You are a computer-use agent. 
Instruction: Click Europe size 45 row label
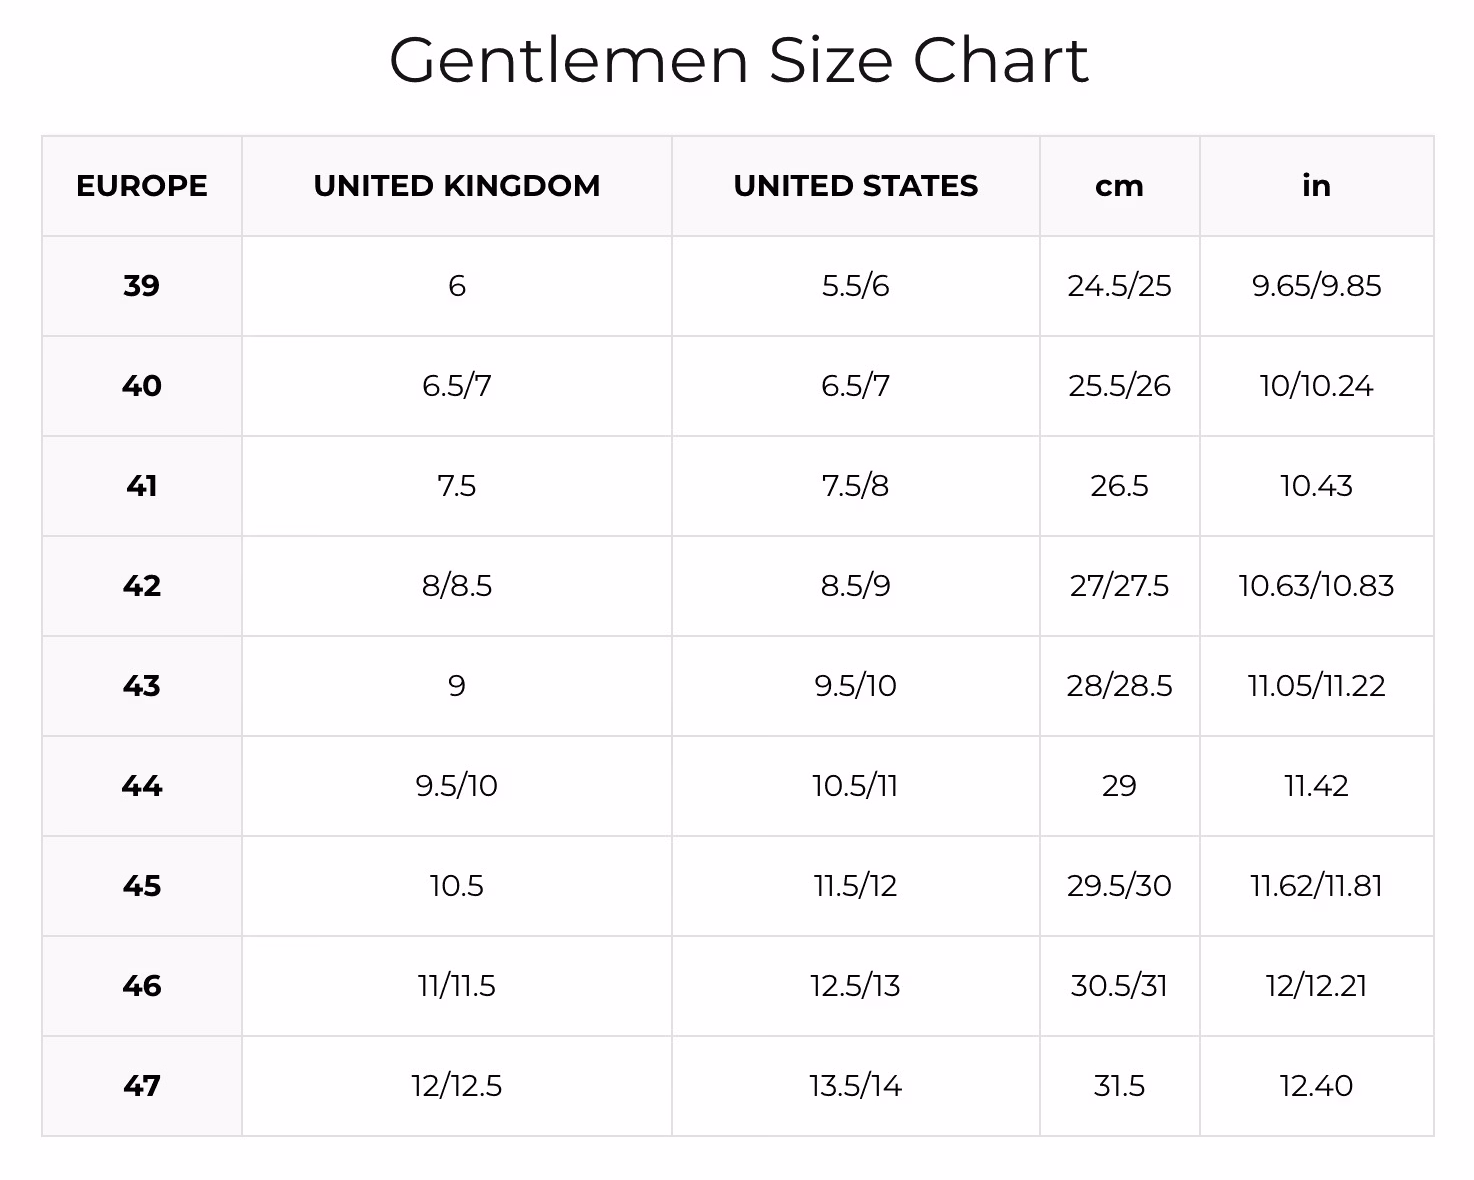[x=142, y=886]
